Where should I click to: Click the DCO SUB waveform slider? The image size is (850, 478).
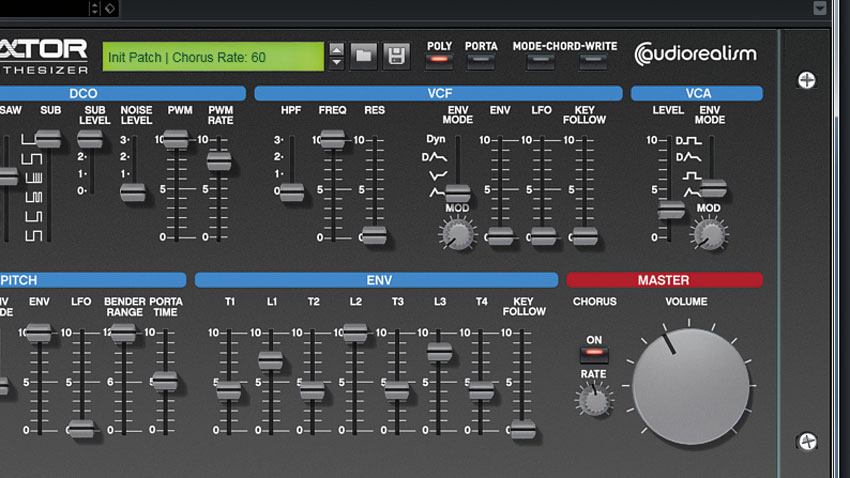(49, 139)
